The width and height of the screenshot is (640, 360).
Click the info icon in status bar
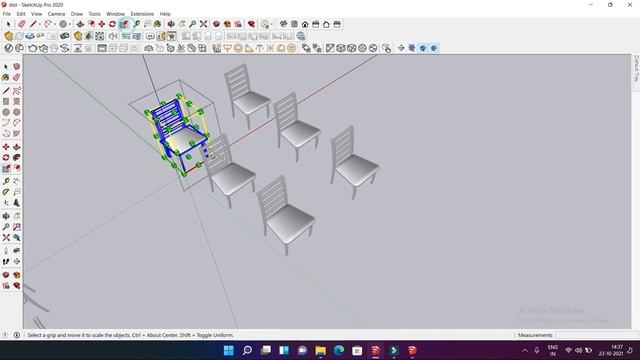17,335
